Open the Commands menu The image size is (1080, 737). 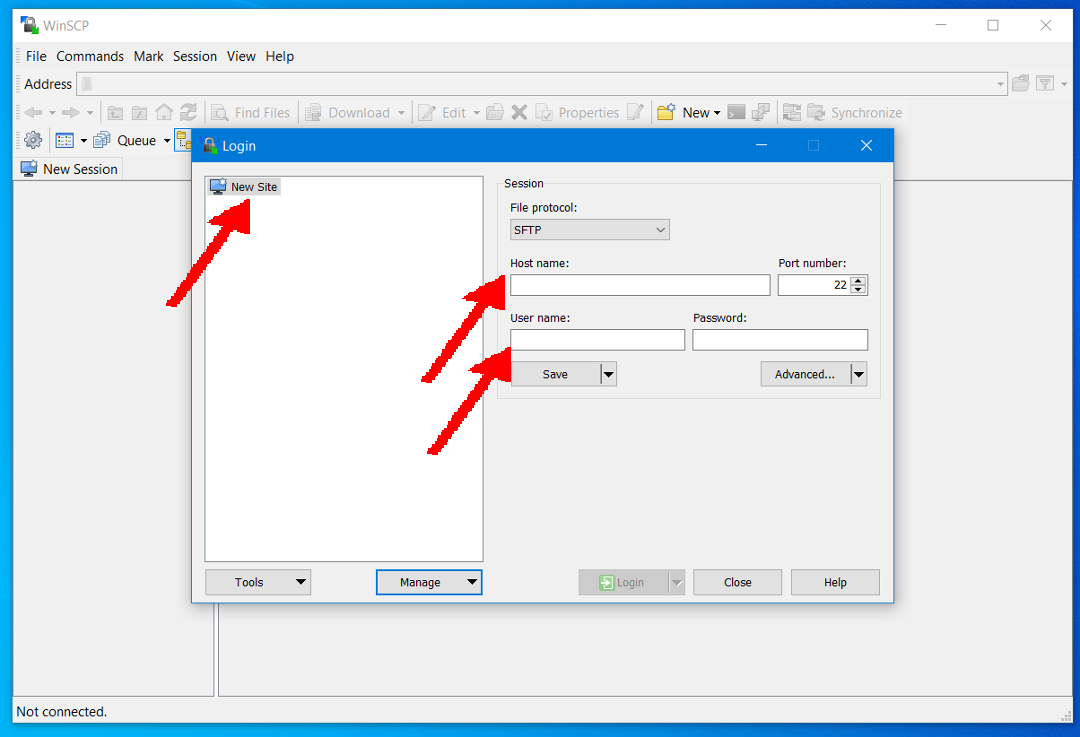(x=90, y=56)
